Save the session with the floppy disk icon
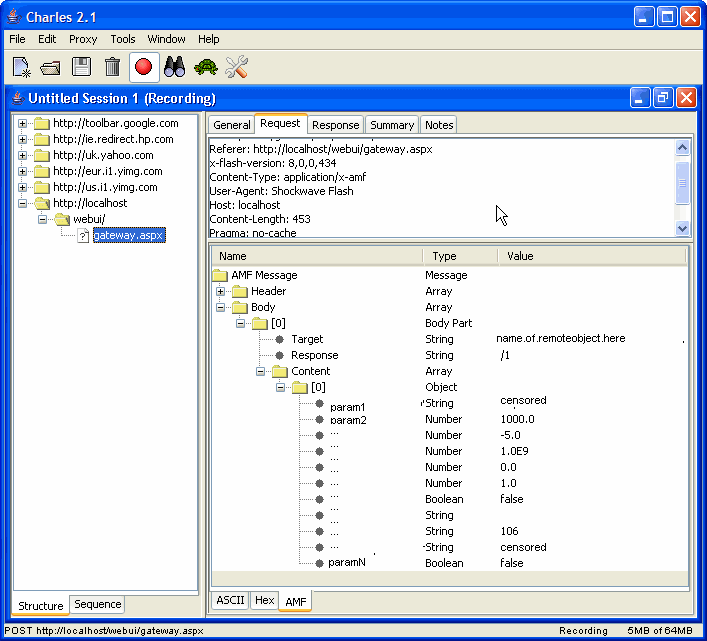The image size is (707, 641). pos(82,67)
